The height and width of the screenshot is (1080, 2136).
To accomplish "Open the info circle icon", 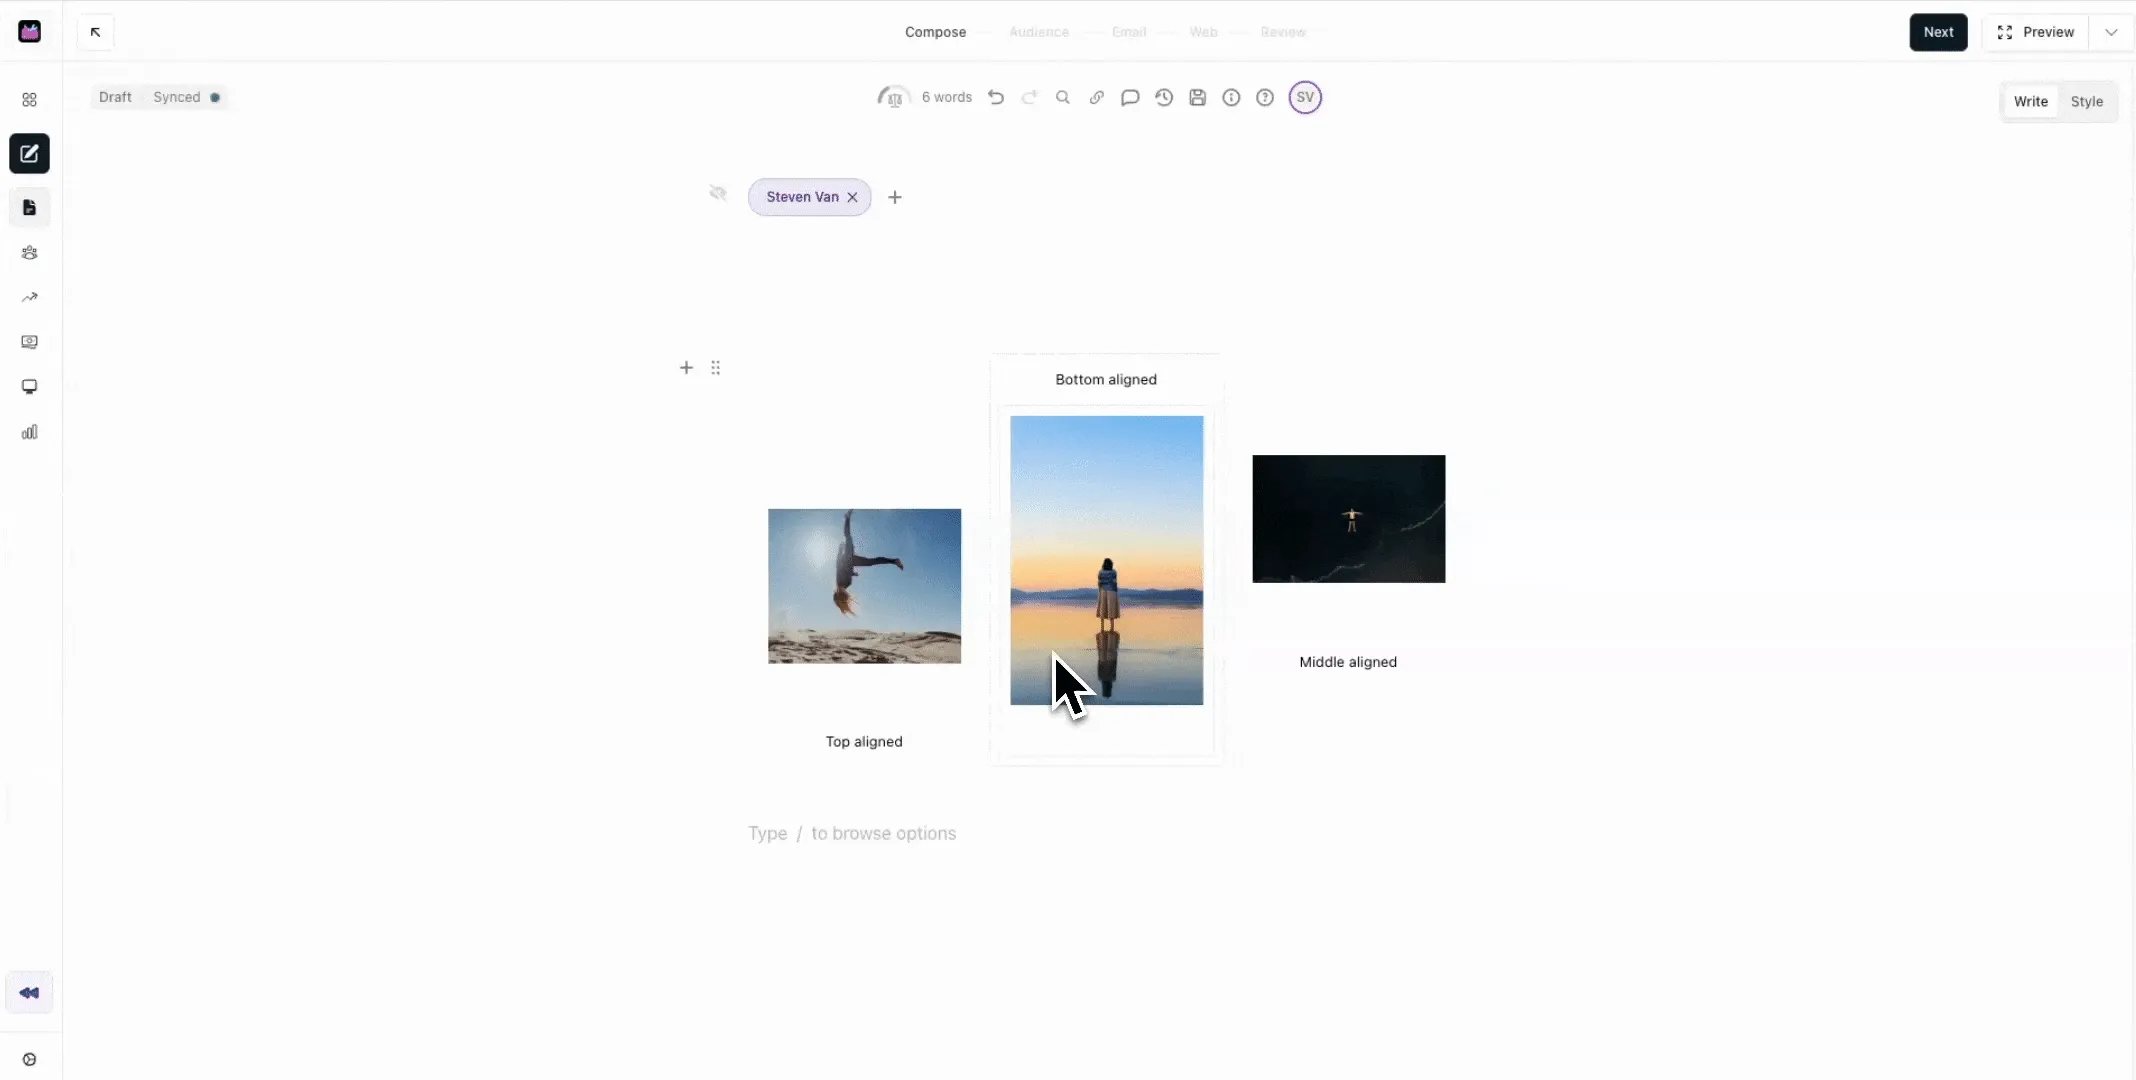I will click(1231, 97).
